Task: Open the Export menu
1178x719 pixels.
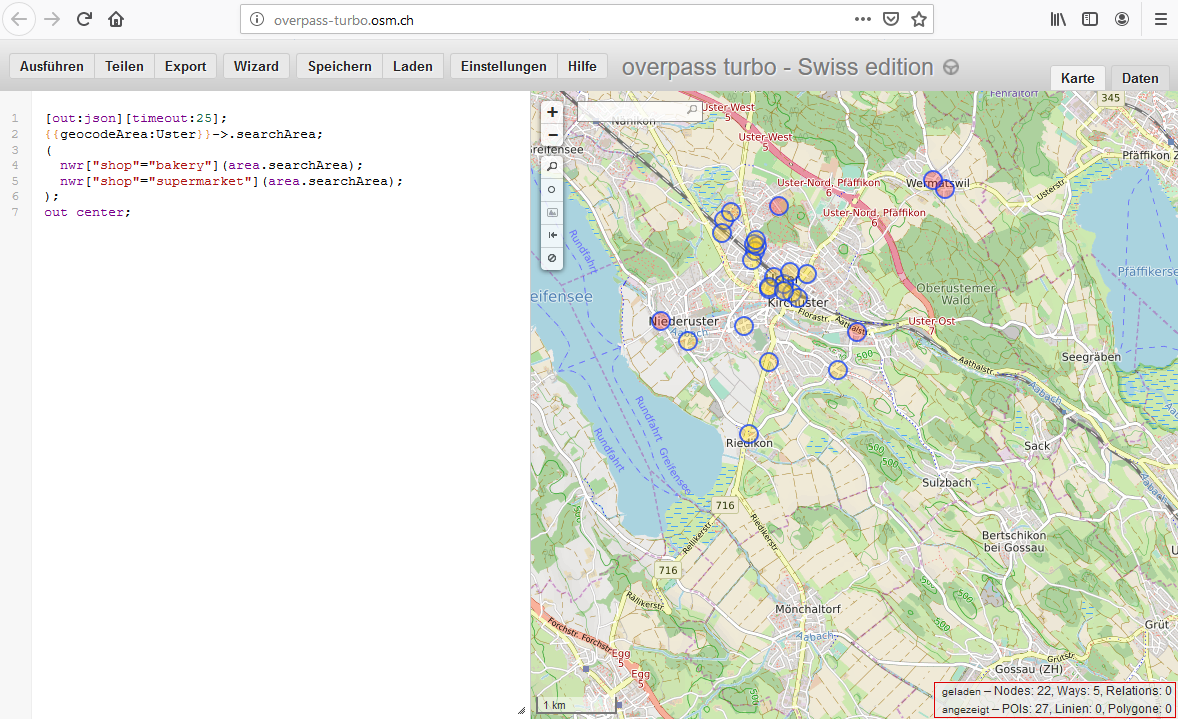Action: pyautogui.click(x=185, y=66)
